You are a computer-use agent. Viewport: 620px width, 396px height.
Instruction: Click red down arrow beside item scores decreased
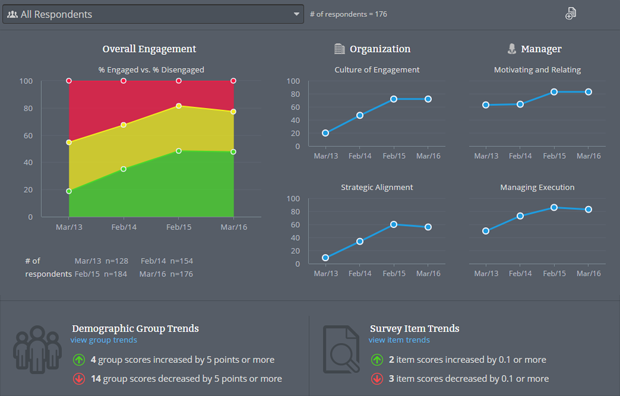[x=377, y=379]
